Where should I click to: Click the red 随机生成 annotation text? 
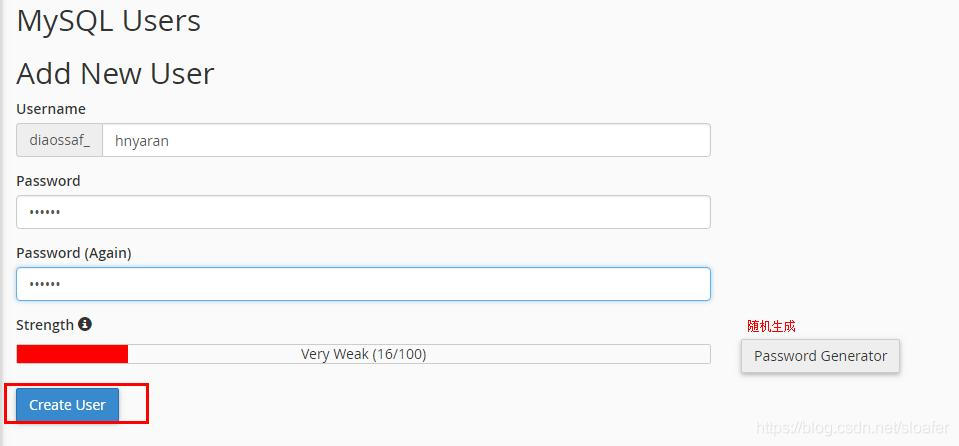[771, 326]
